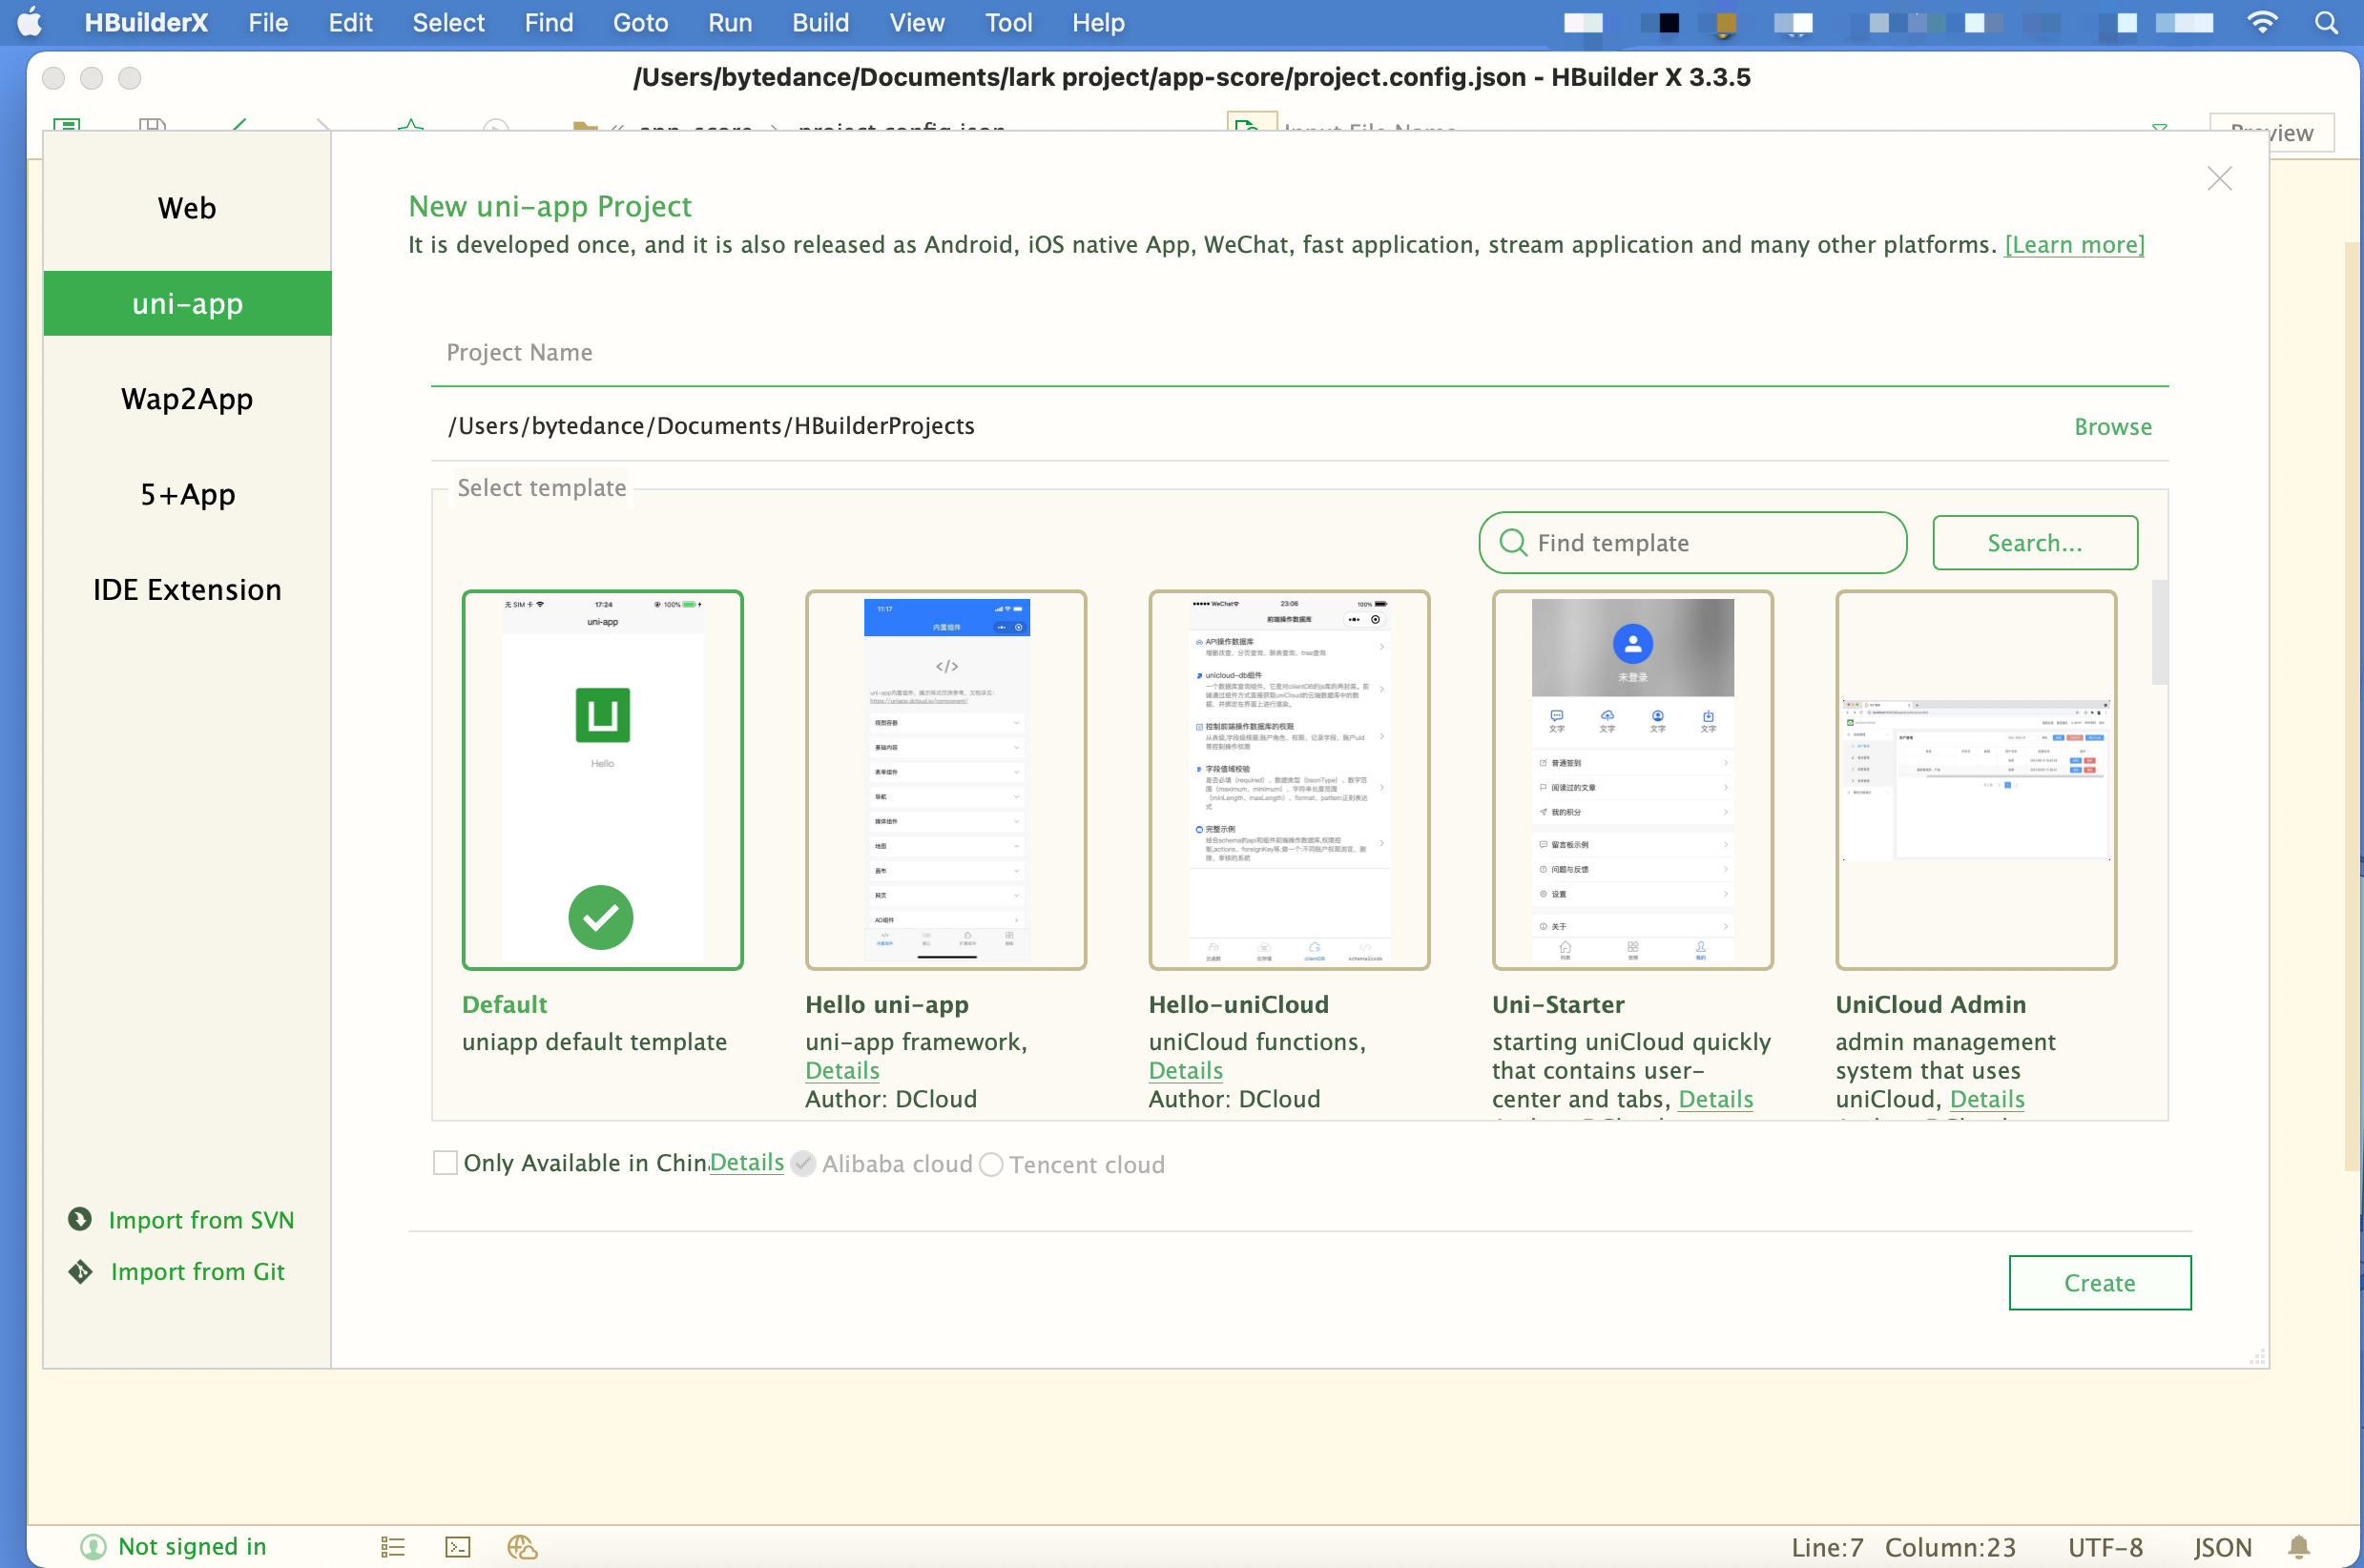
Task: Switch to the Wap2App project category
Action: (187, 398)
